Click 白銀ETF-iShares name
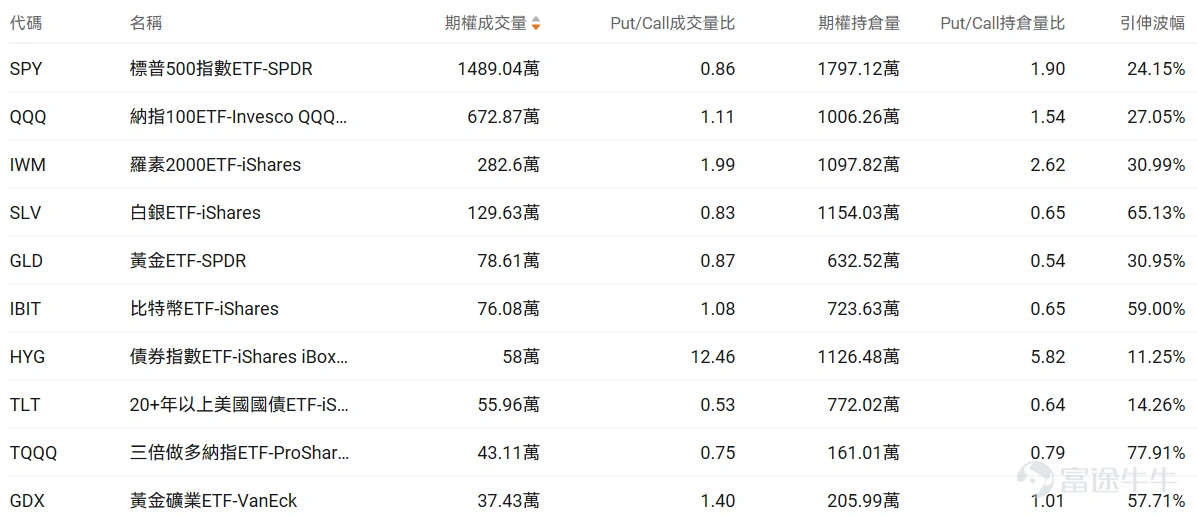 [195, 213]
